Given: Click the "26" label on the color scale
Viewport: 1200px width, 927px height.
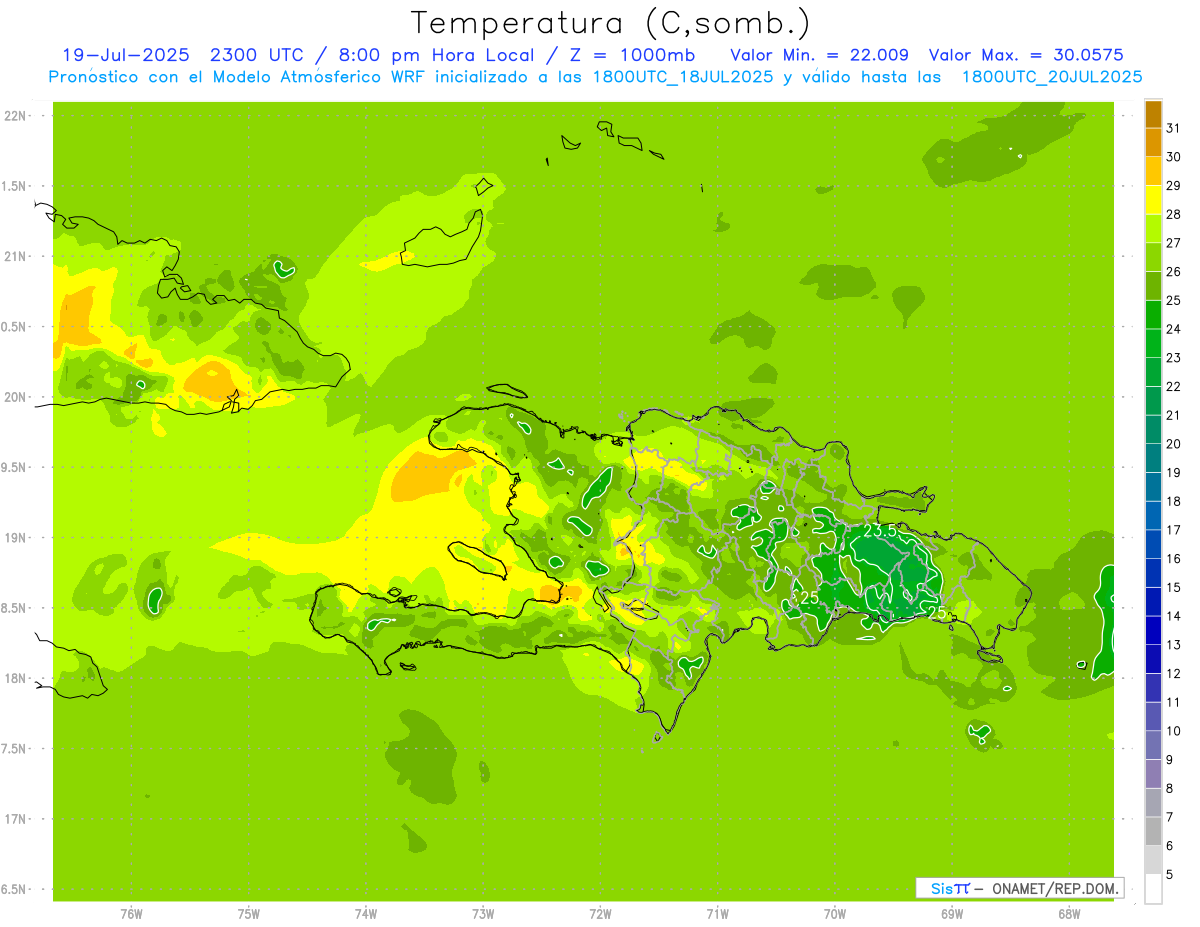Looking at the screenshot, I should pos(1173,272).
